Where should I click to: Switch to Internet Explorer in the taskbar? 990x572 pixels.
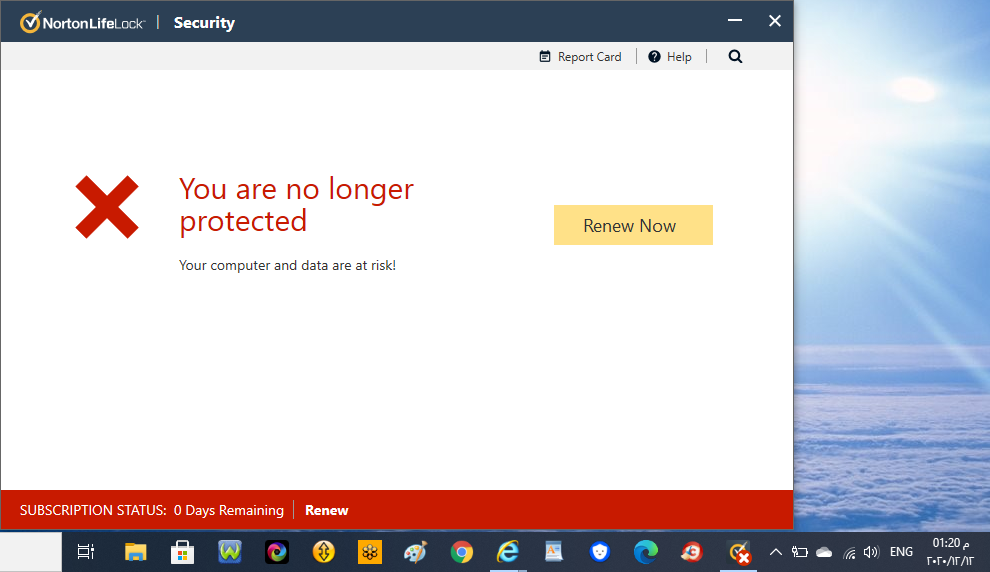pos(508,552)
